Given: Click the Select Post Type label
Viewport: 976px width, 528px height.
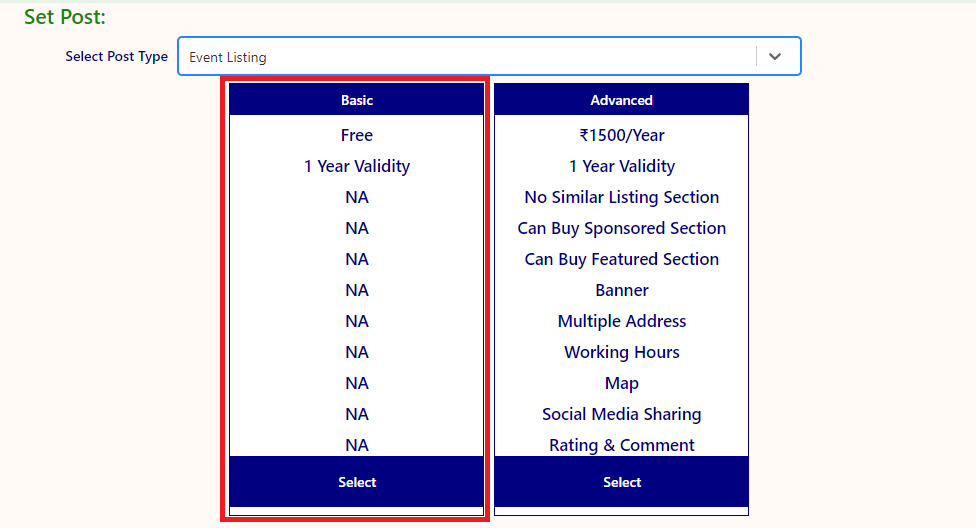Looking at the screenshot, I should pyautogui.click(x=116, y=57).
